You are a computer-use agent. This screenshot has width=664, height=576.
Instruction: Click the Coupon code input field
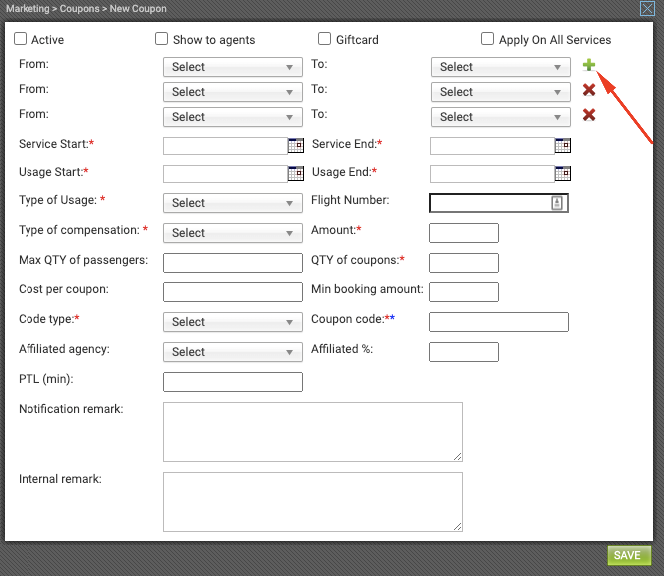click(498, 322)
